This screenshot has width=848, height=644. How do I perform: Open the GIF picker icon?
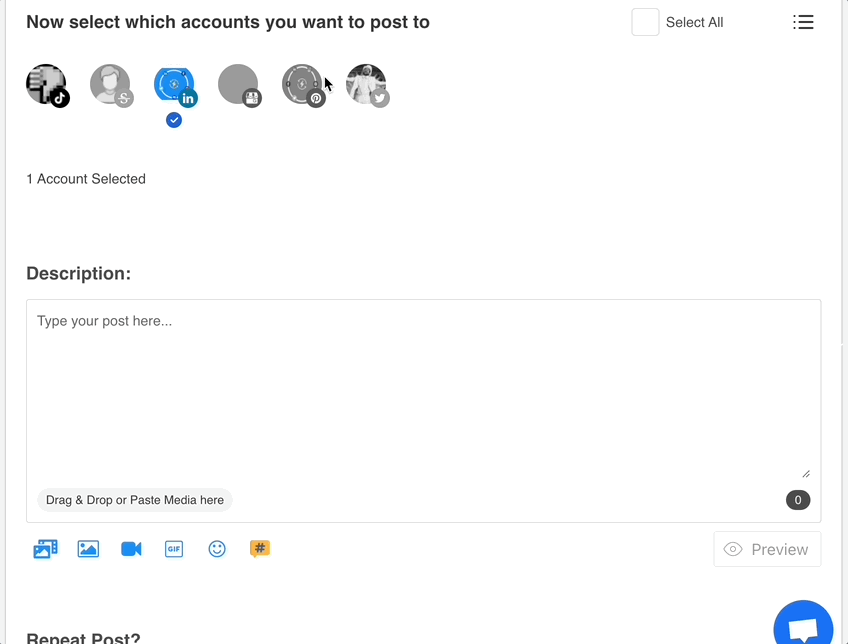click(x=174, y=549)
